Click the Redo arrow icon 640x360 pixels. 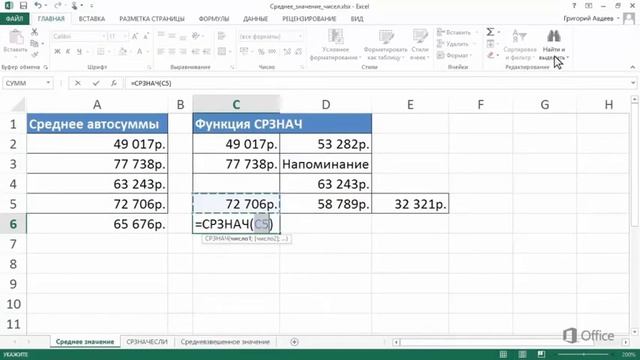[58, 6]
